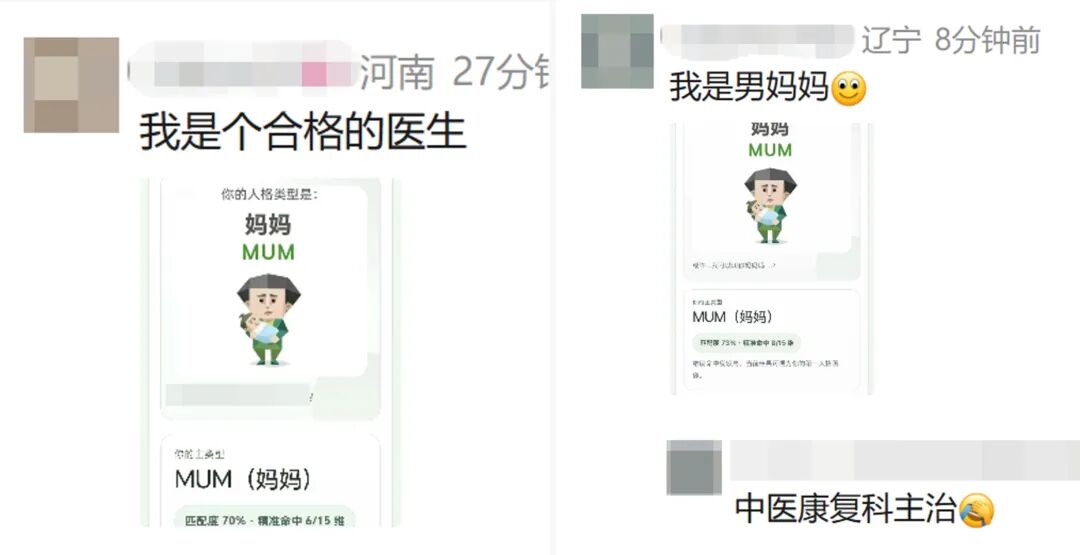Enlarge the right MUM result image attachment

pos(771,259)
